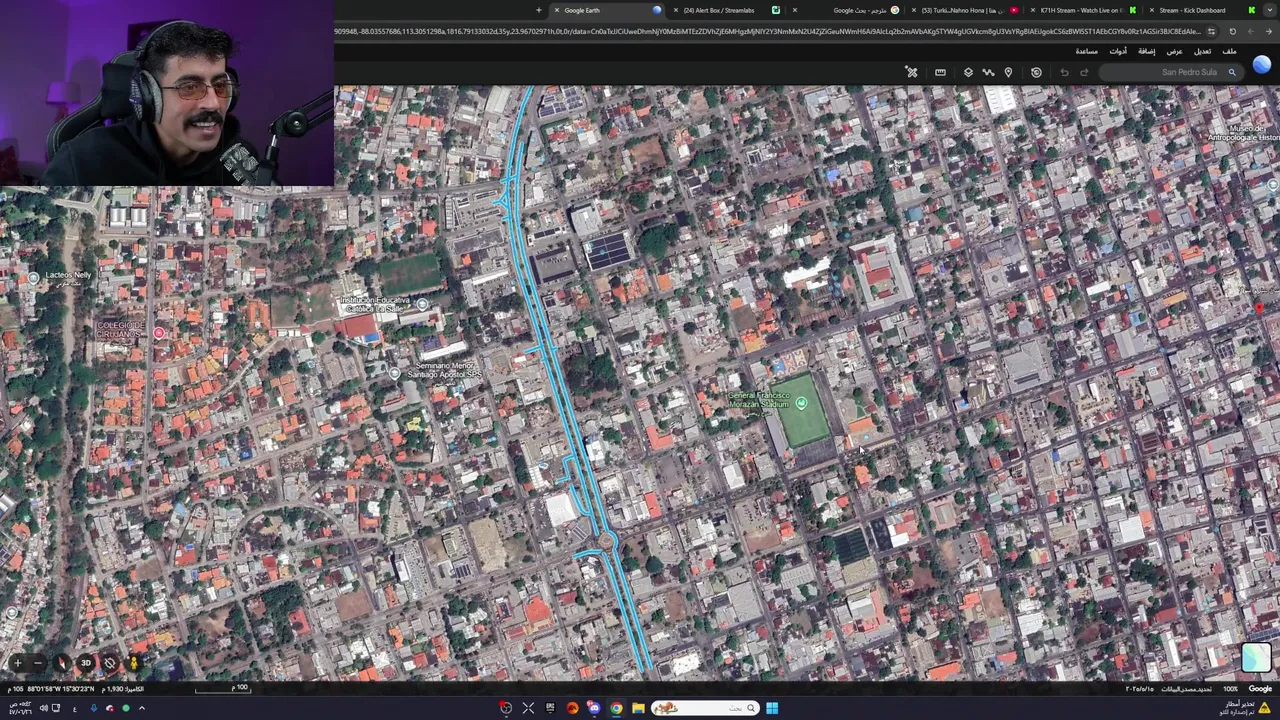Click the undo arrow in Earth toolbar

[x=1064, y=72]
